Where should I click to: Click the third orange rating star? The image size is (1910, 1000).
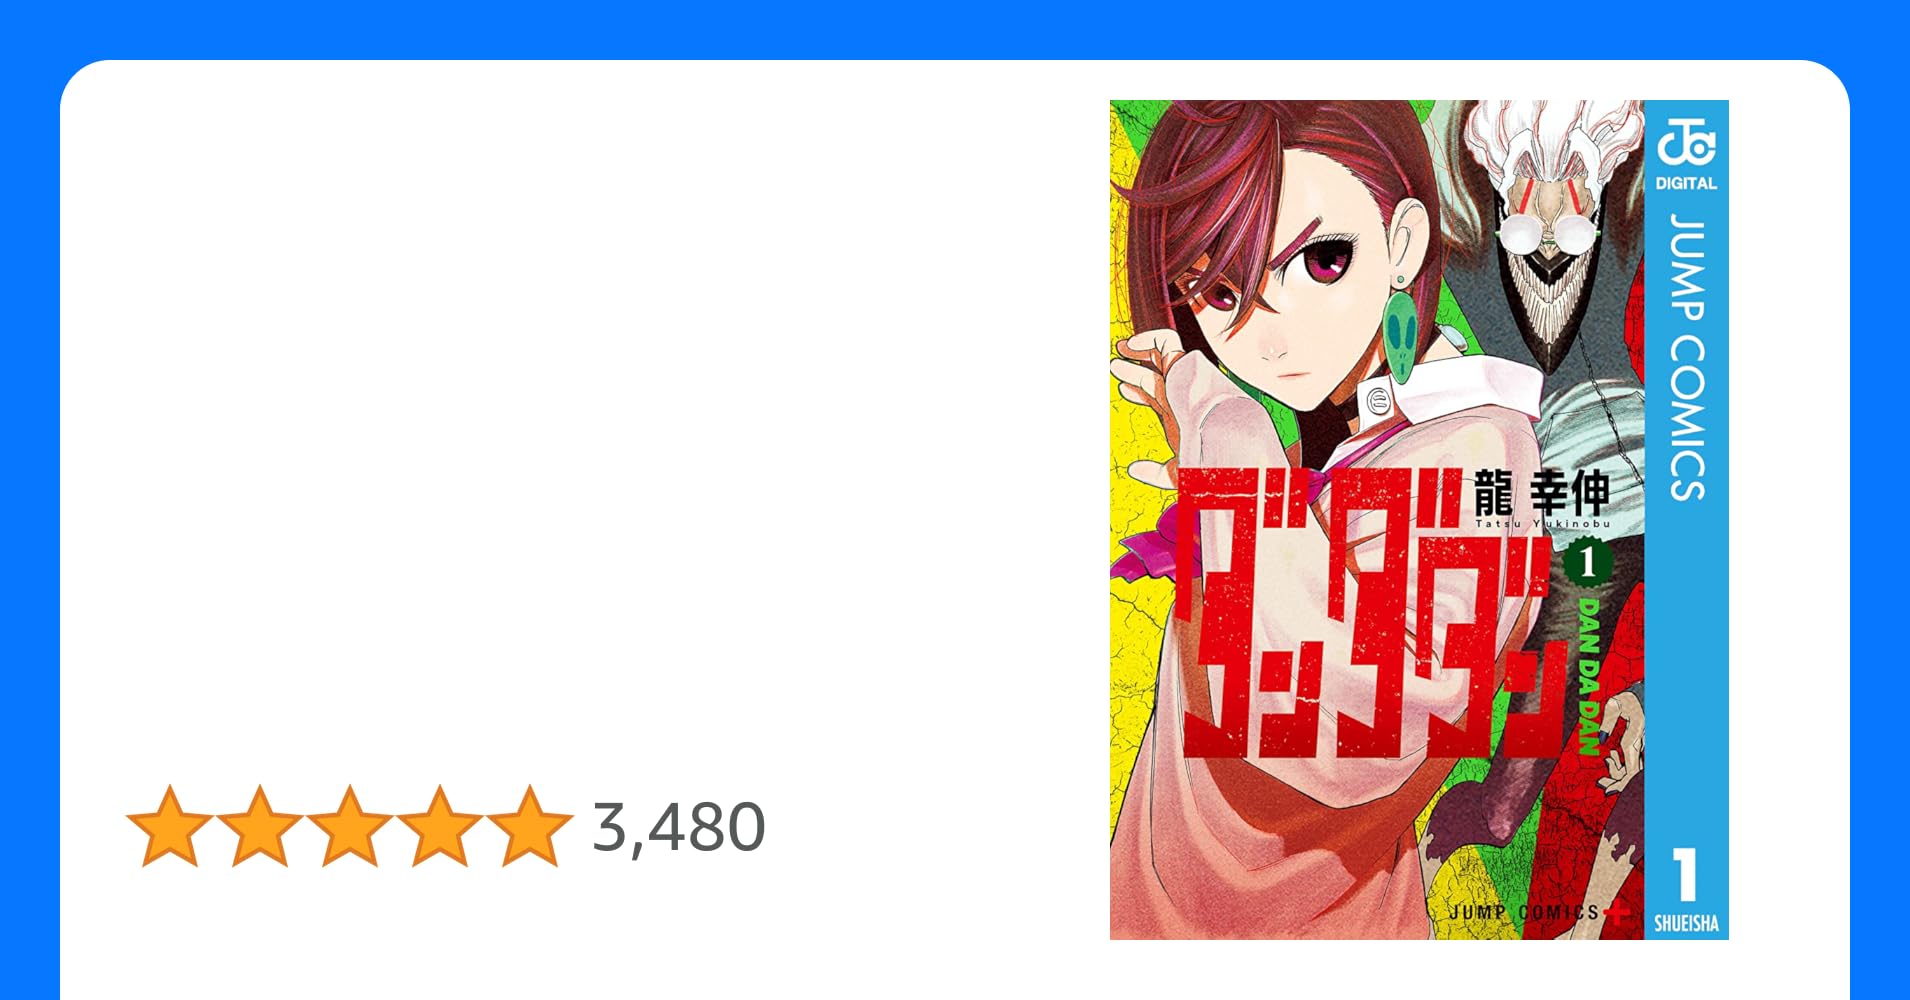[x=349, y=826]
